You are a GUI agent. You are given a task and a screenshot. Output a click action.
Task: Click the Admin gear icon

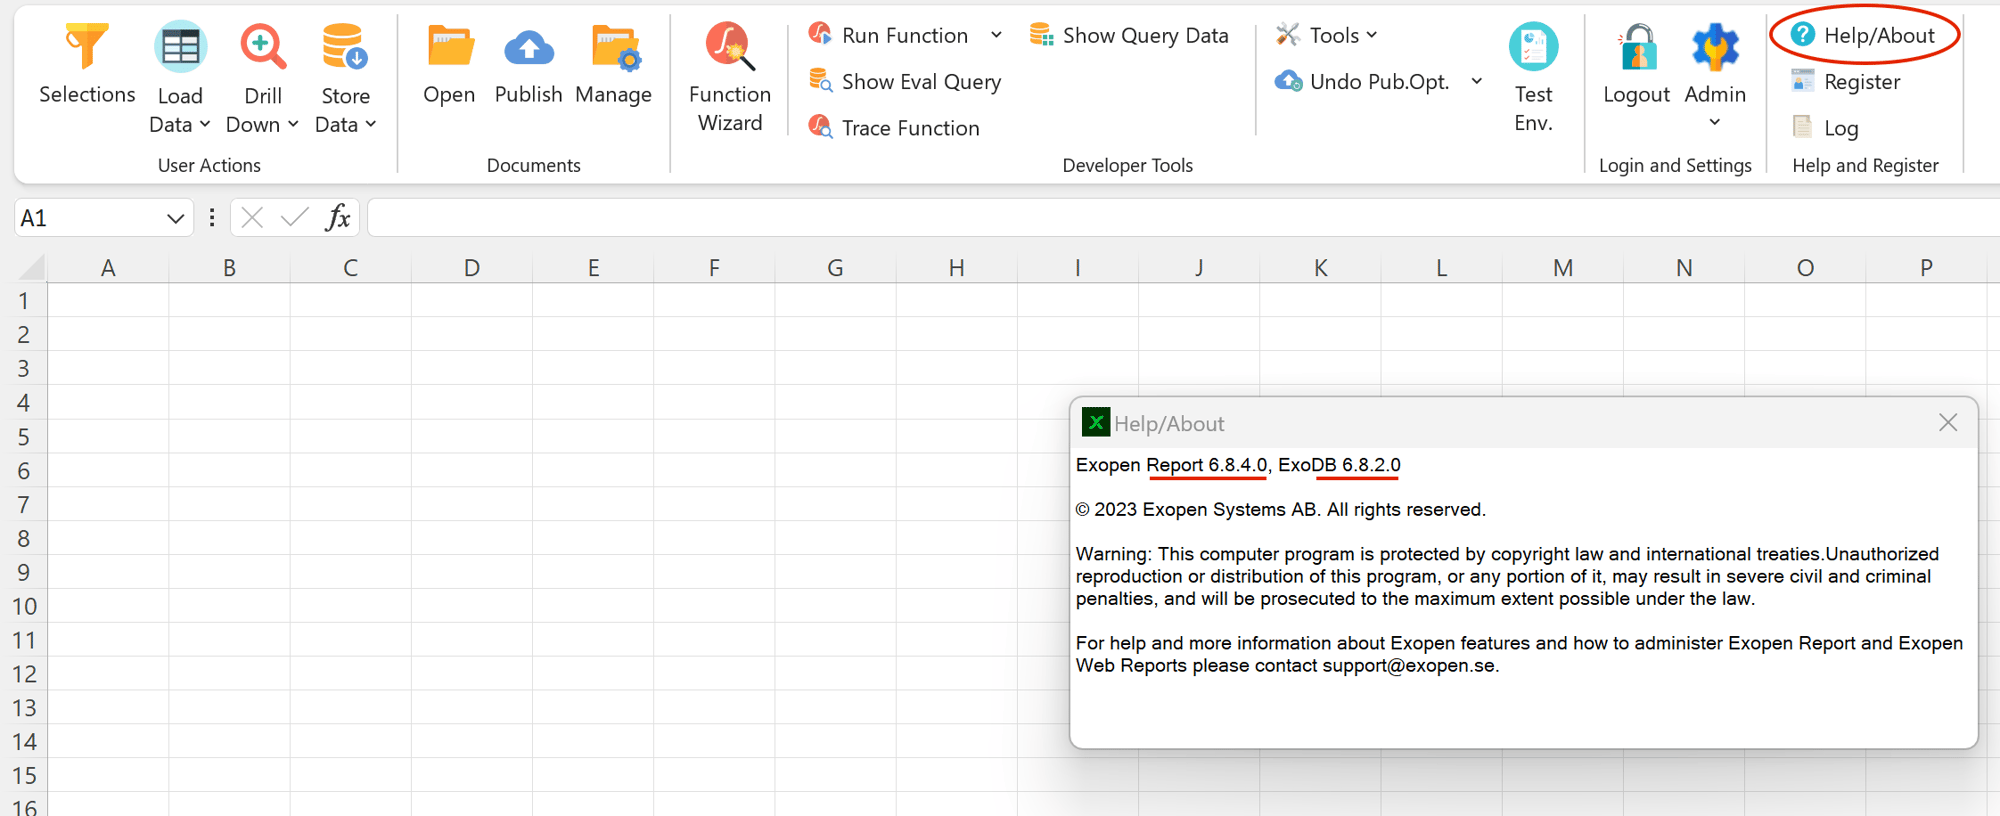[1715, 47]
